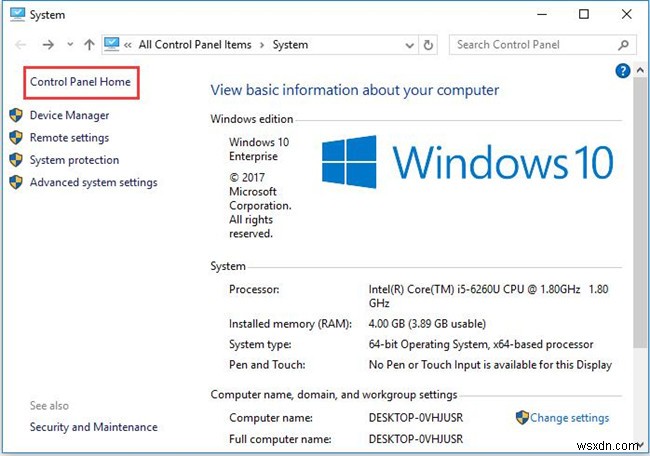Click the 64-bit Operating System value

point(481,344)
